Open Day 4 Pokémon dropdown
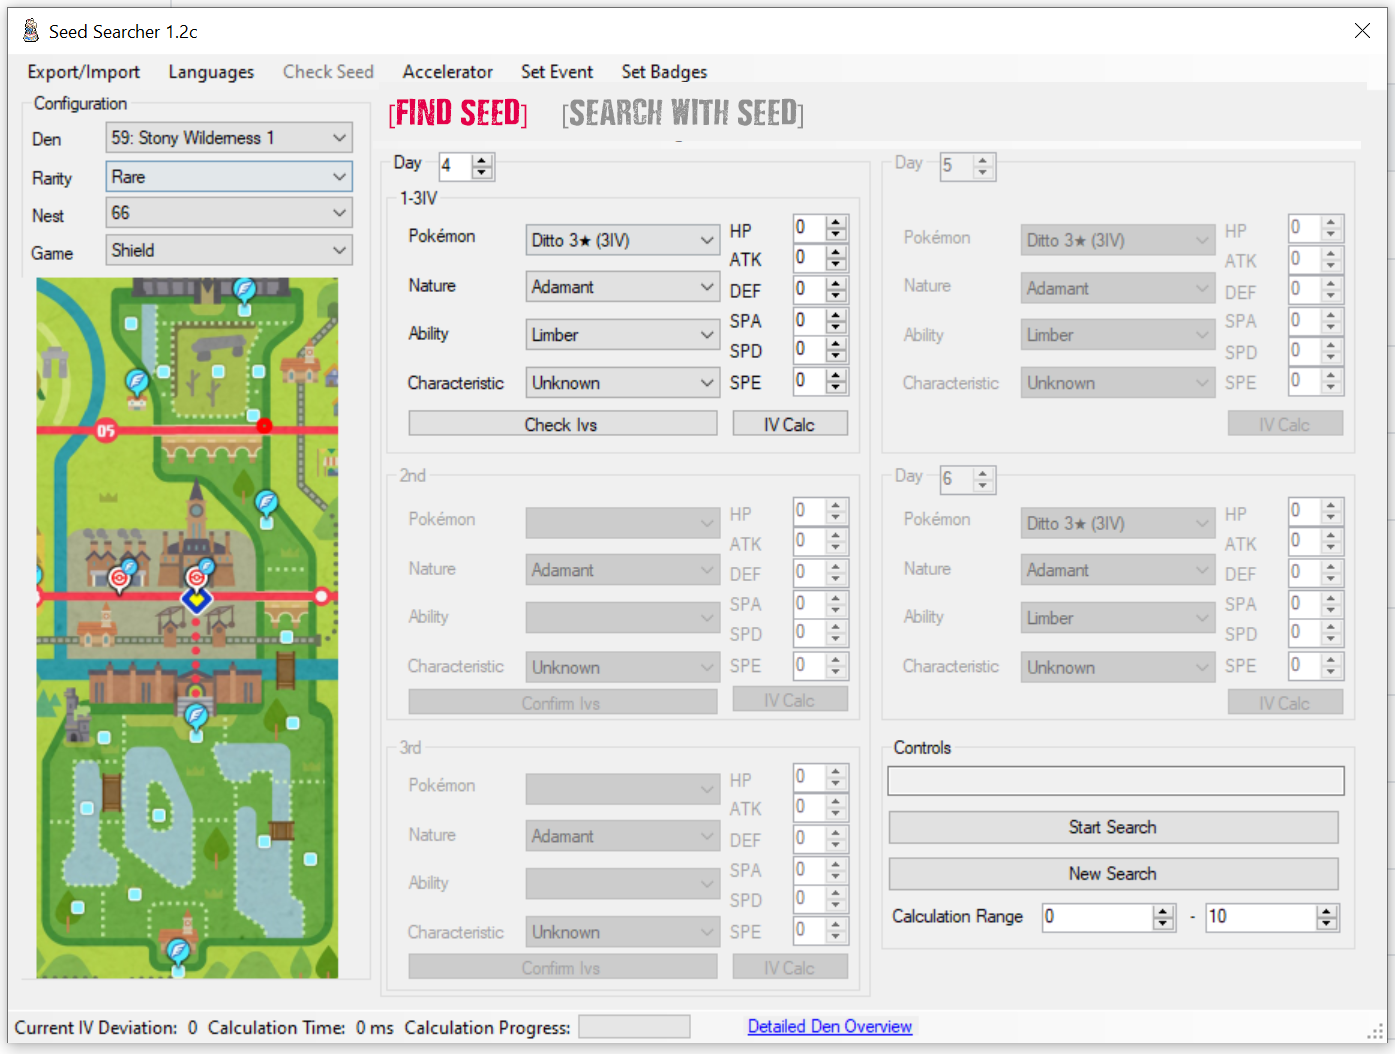This screenshot has height=1054, width=1395. click(622, 240)
